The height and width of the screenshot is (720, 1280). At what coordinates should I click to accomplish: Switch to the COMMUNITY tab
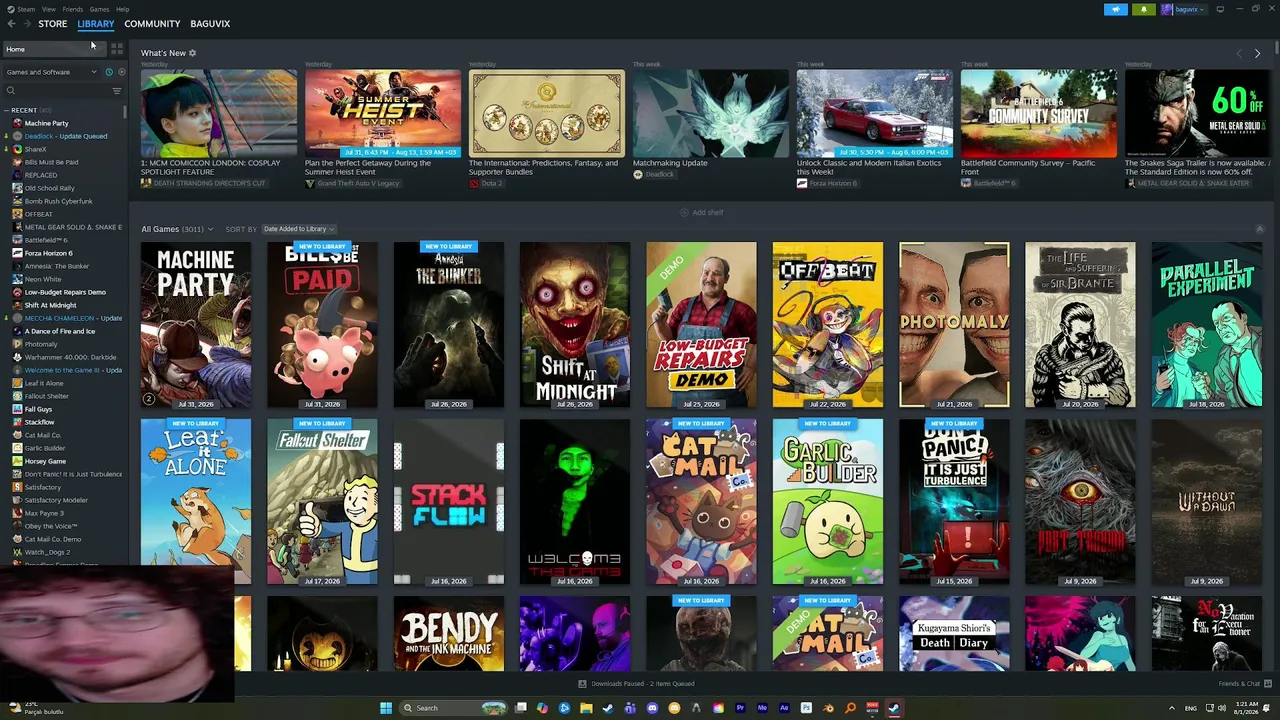pos(152,24)
